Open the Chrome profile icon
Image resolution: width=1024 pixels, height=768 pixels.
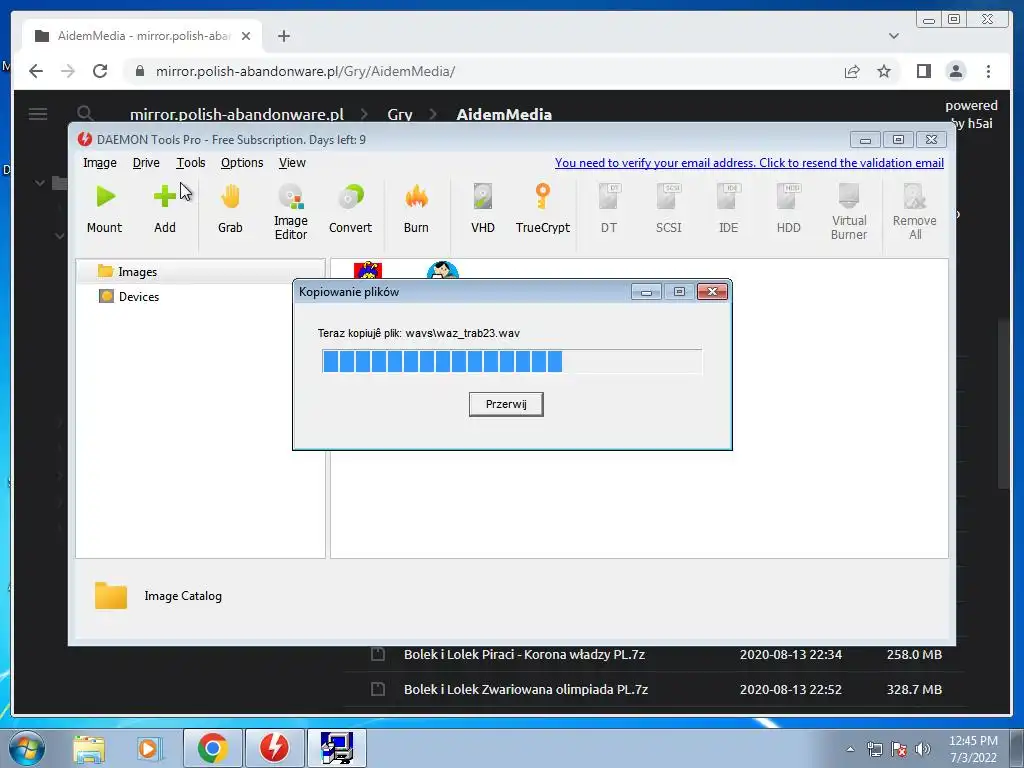click(x=955, y=71)
